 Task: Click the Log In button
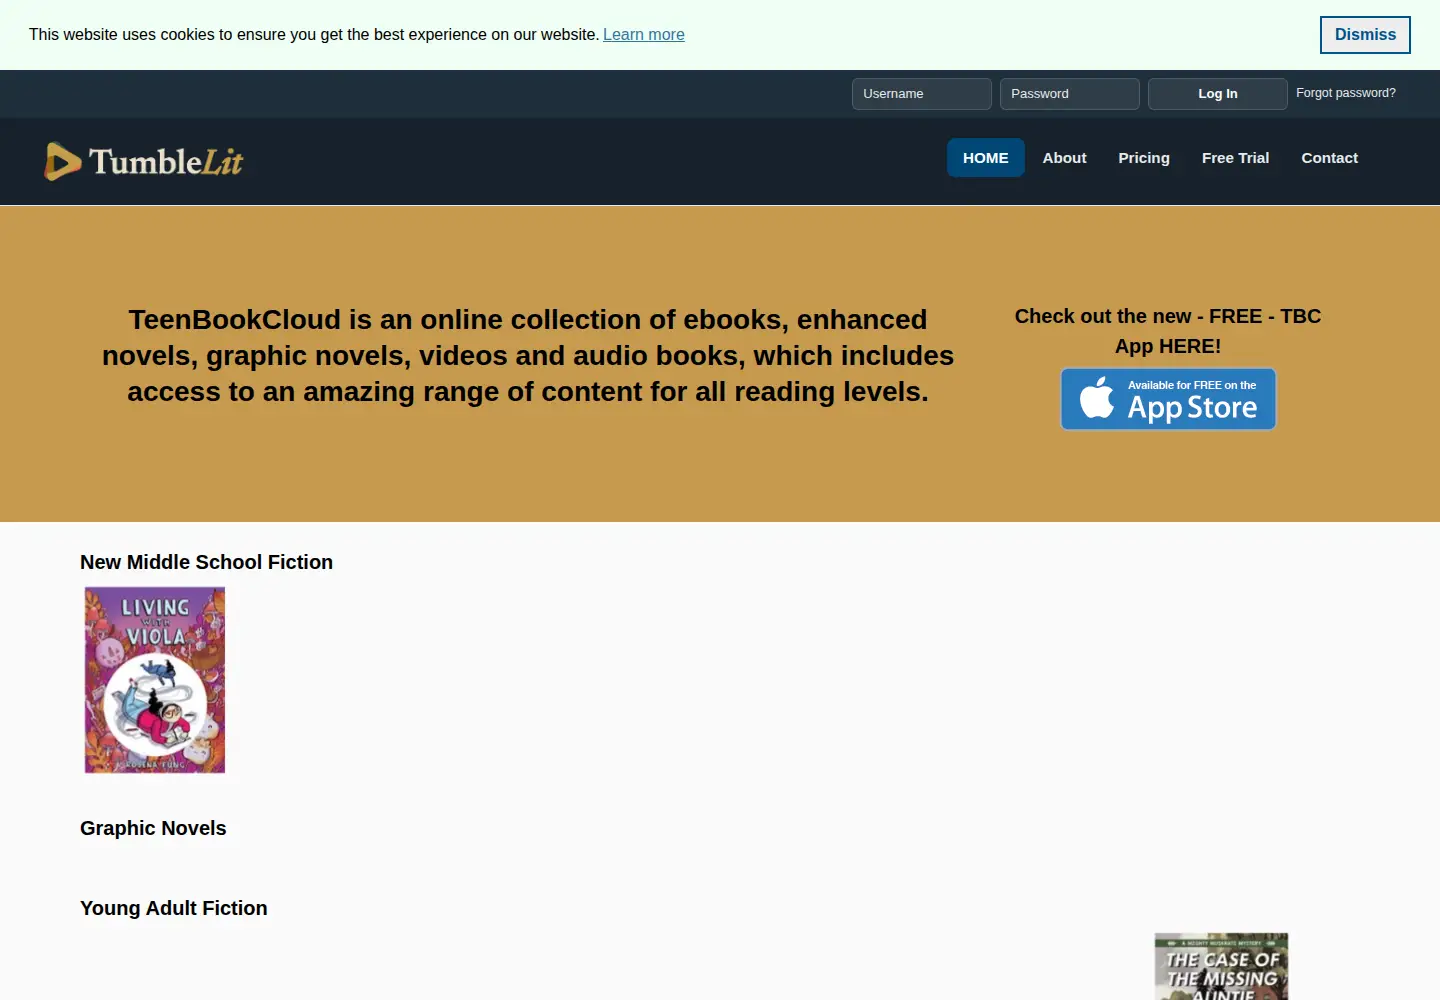click(x=1218, y=94)
